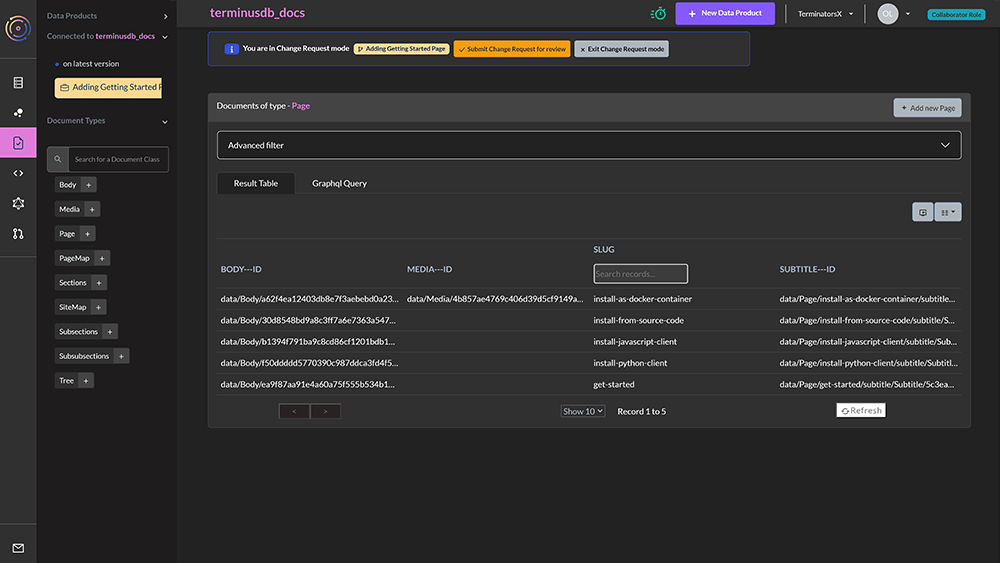The image size is (1000, 563).
Task: Switch to the Result Table tab
Action: click(256, 183)
